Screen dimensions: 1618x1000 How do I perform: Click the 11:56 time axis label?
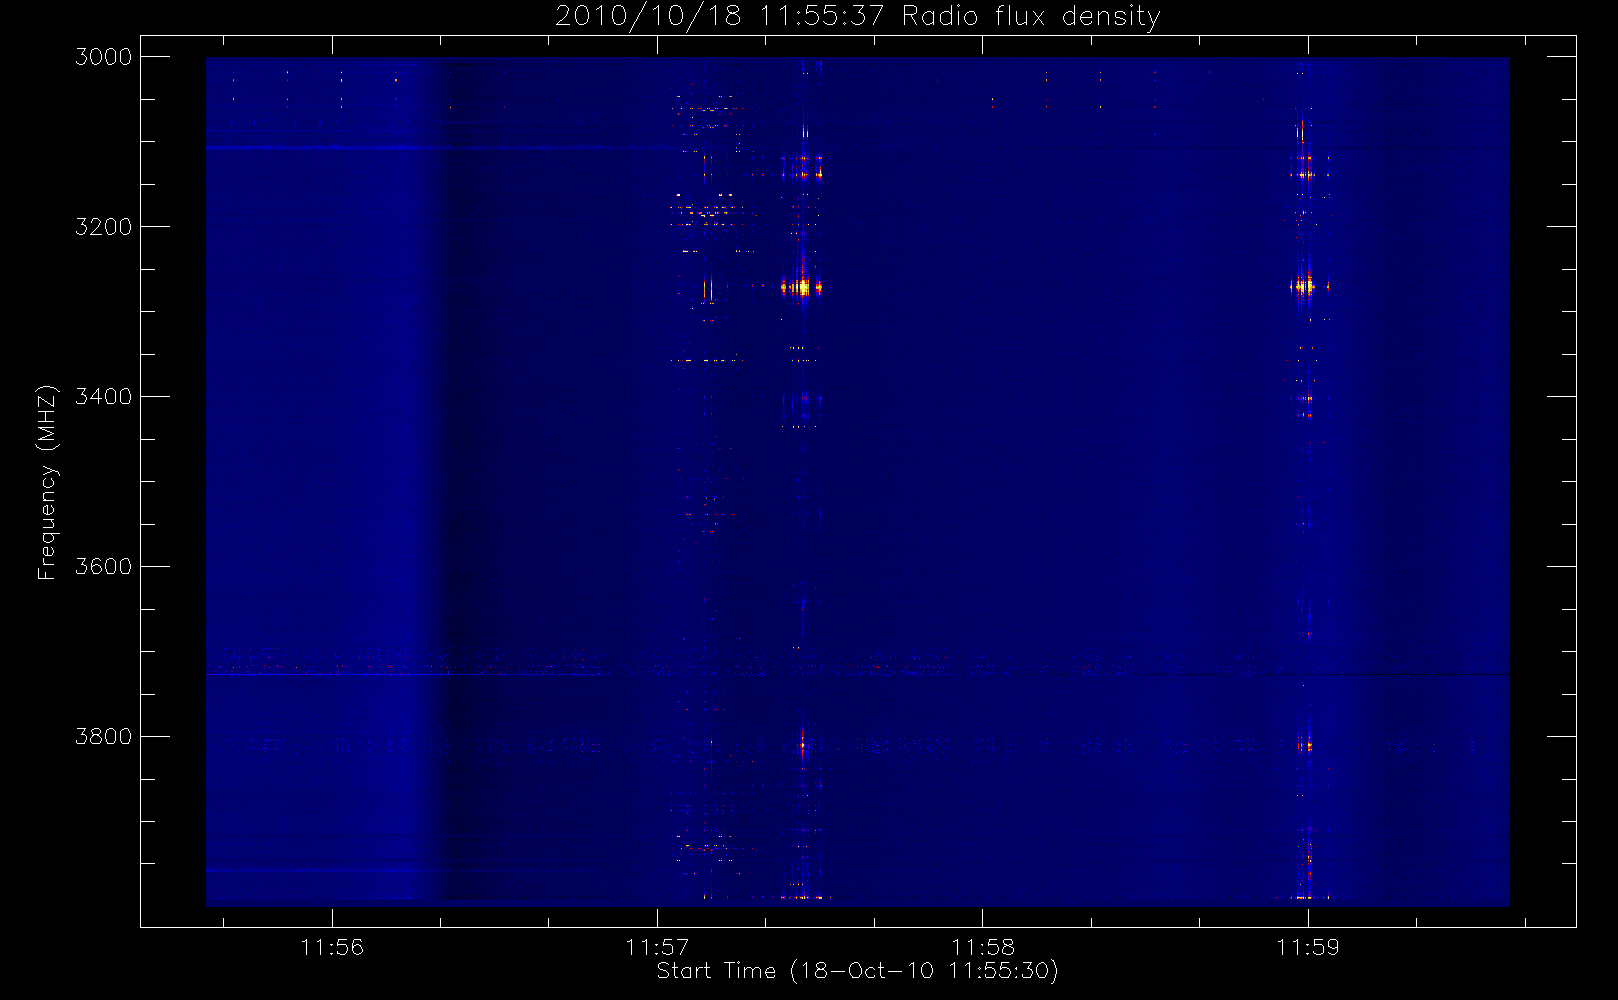(332, 947)
